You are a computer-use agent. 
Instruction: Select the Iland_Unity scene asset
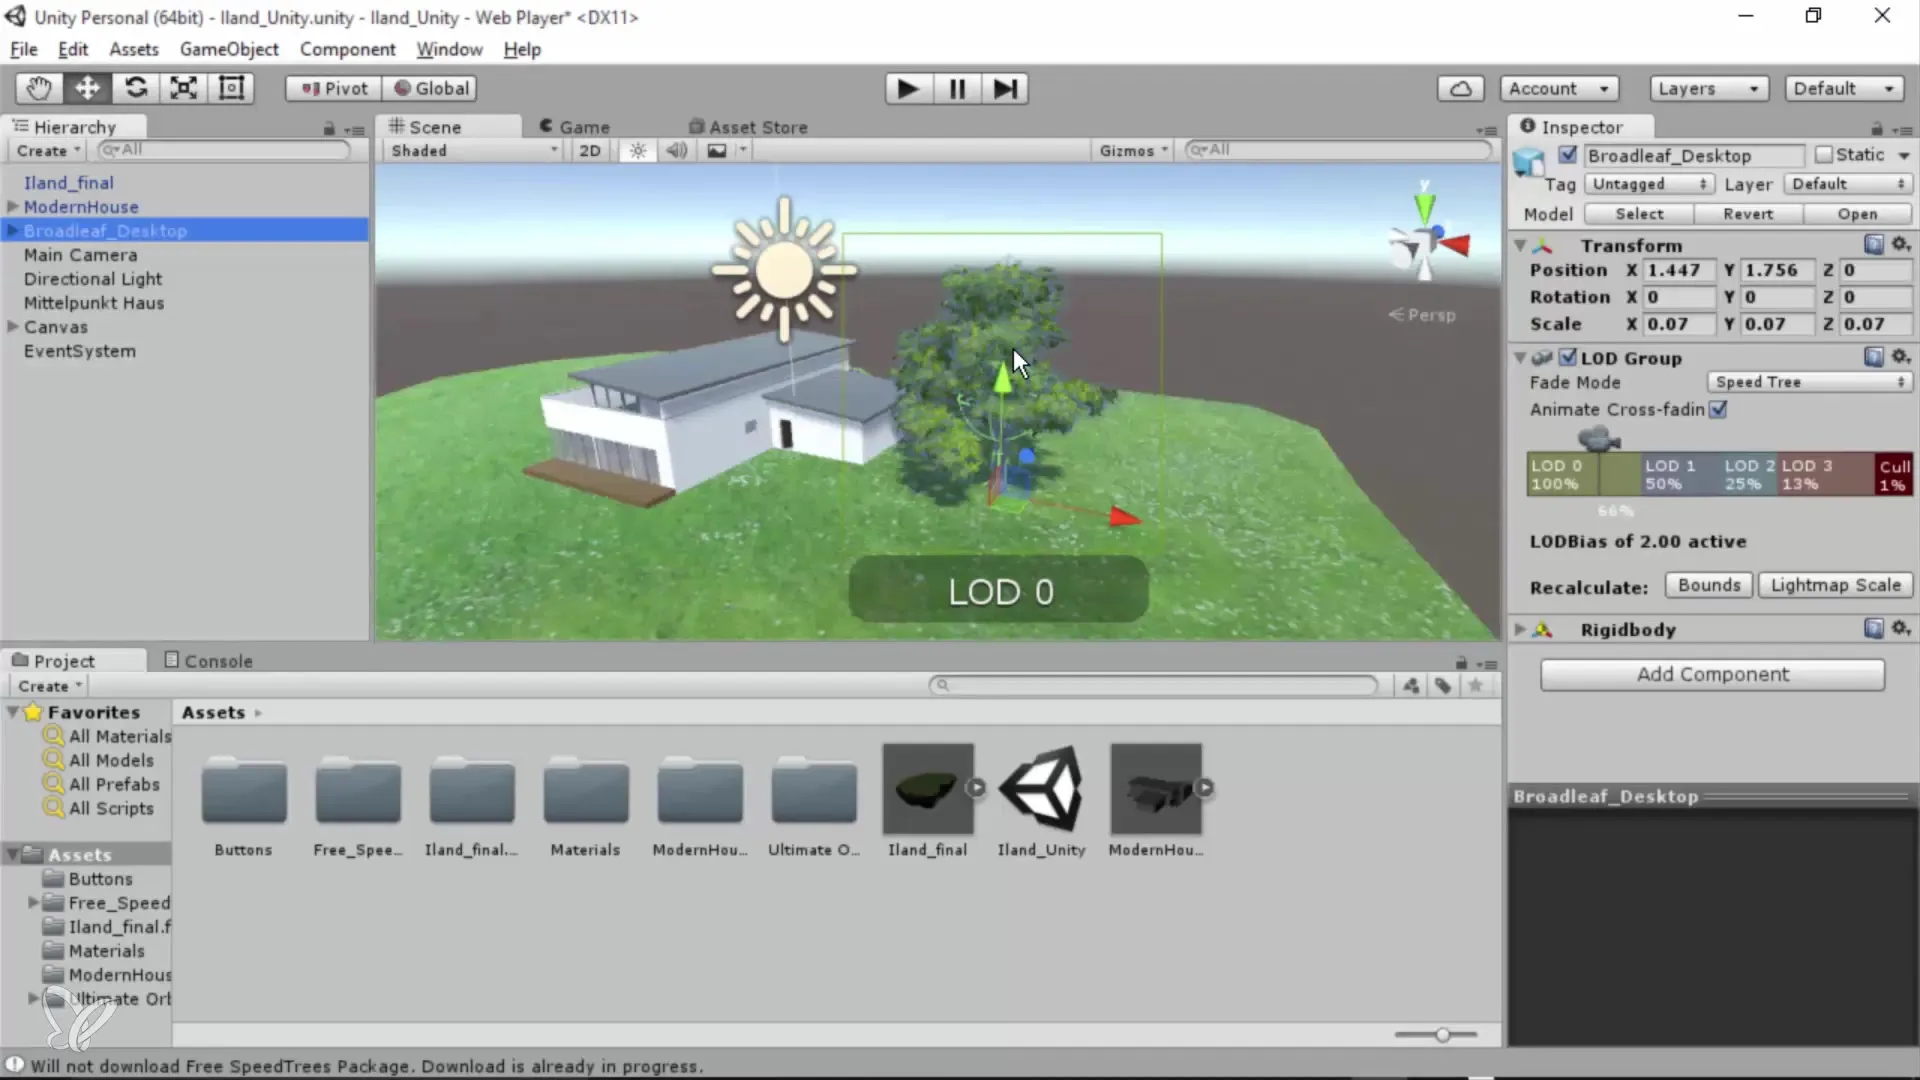(x=1041, y=800)
